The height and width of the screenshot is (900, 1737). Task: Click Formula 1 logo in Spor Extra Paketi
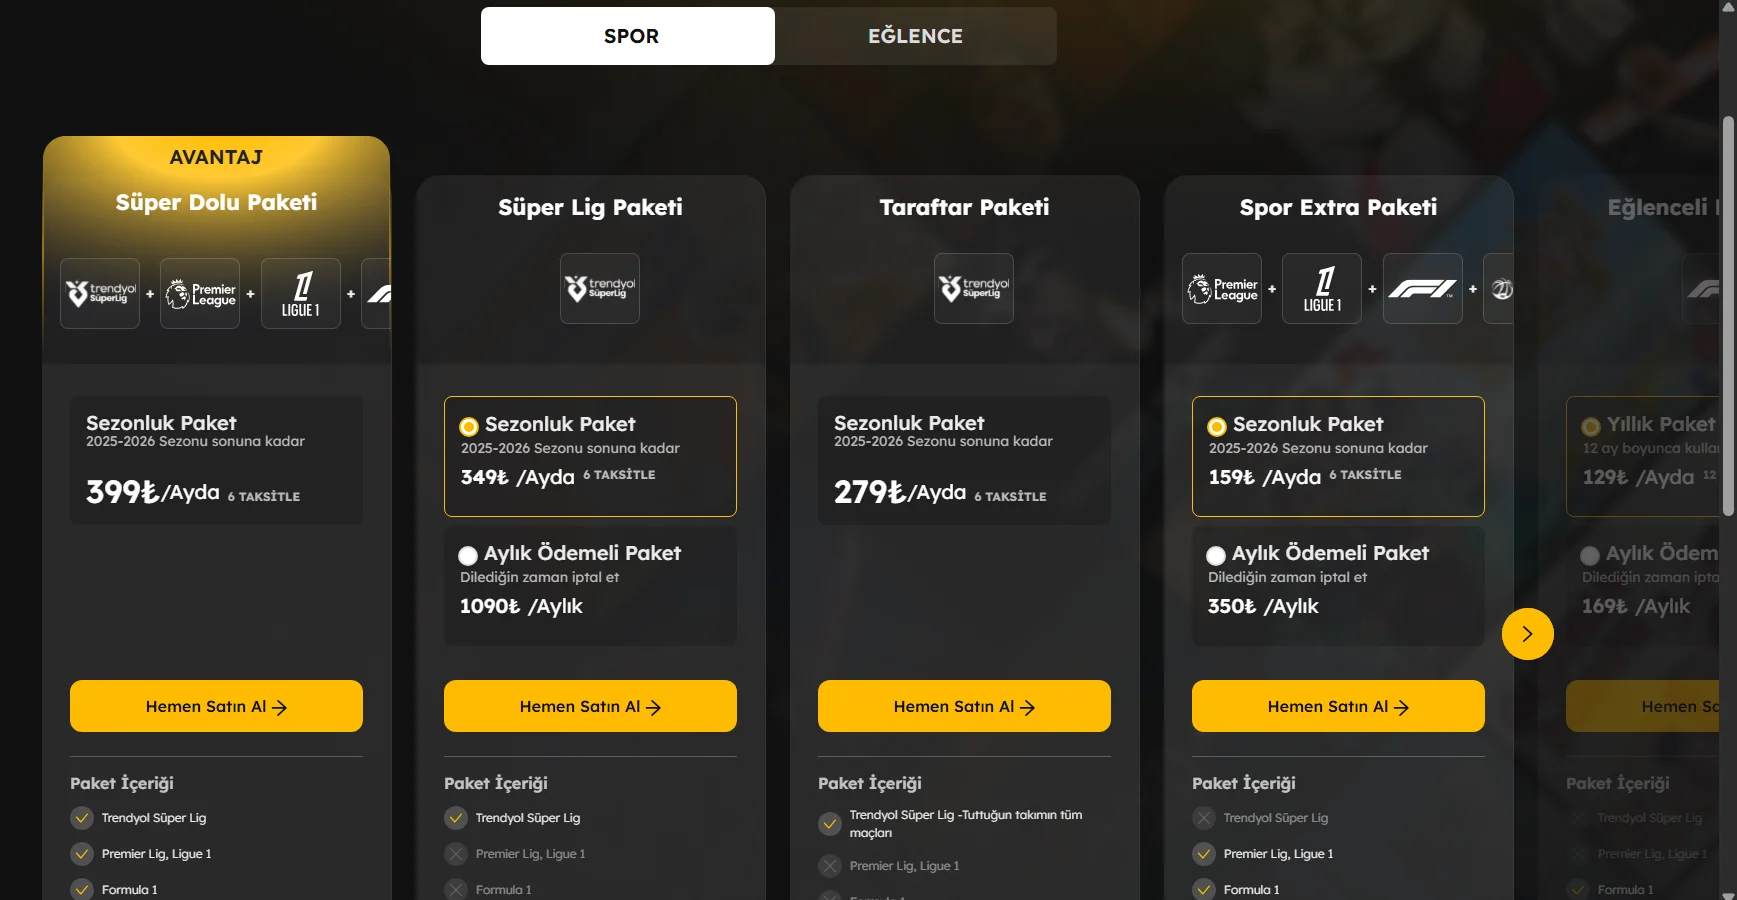point(1422,289)
